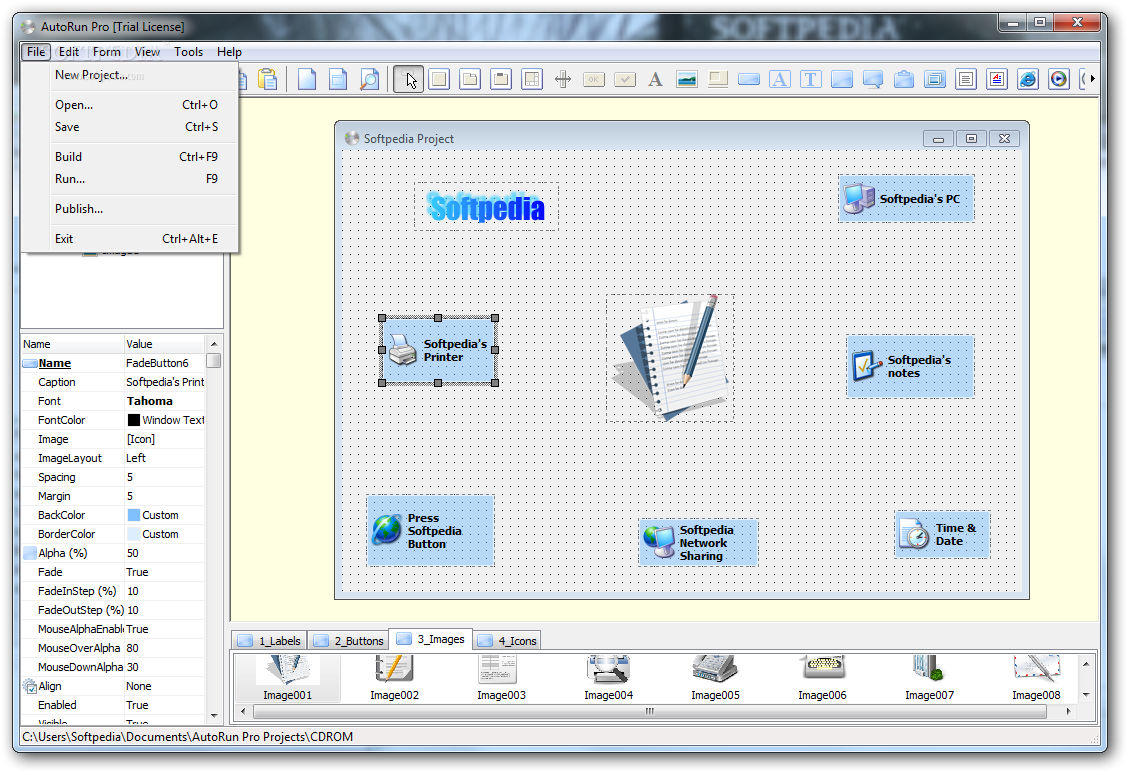Open the File menu

[36, 52]
